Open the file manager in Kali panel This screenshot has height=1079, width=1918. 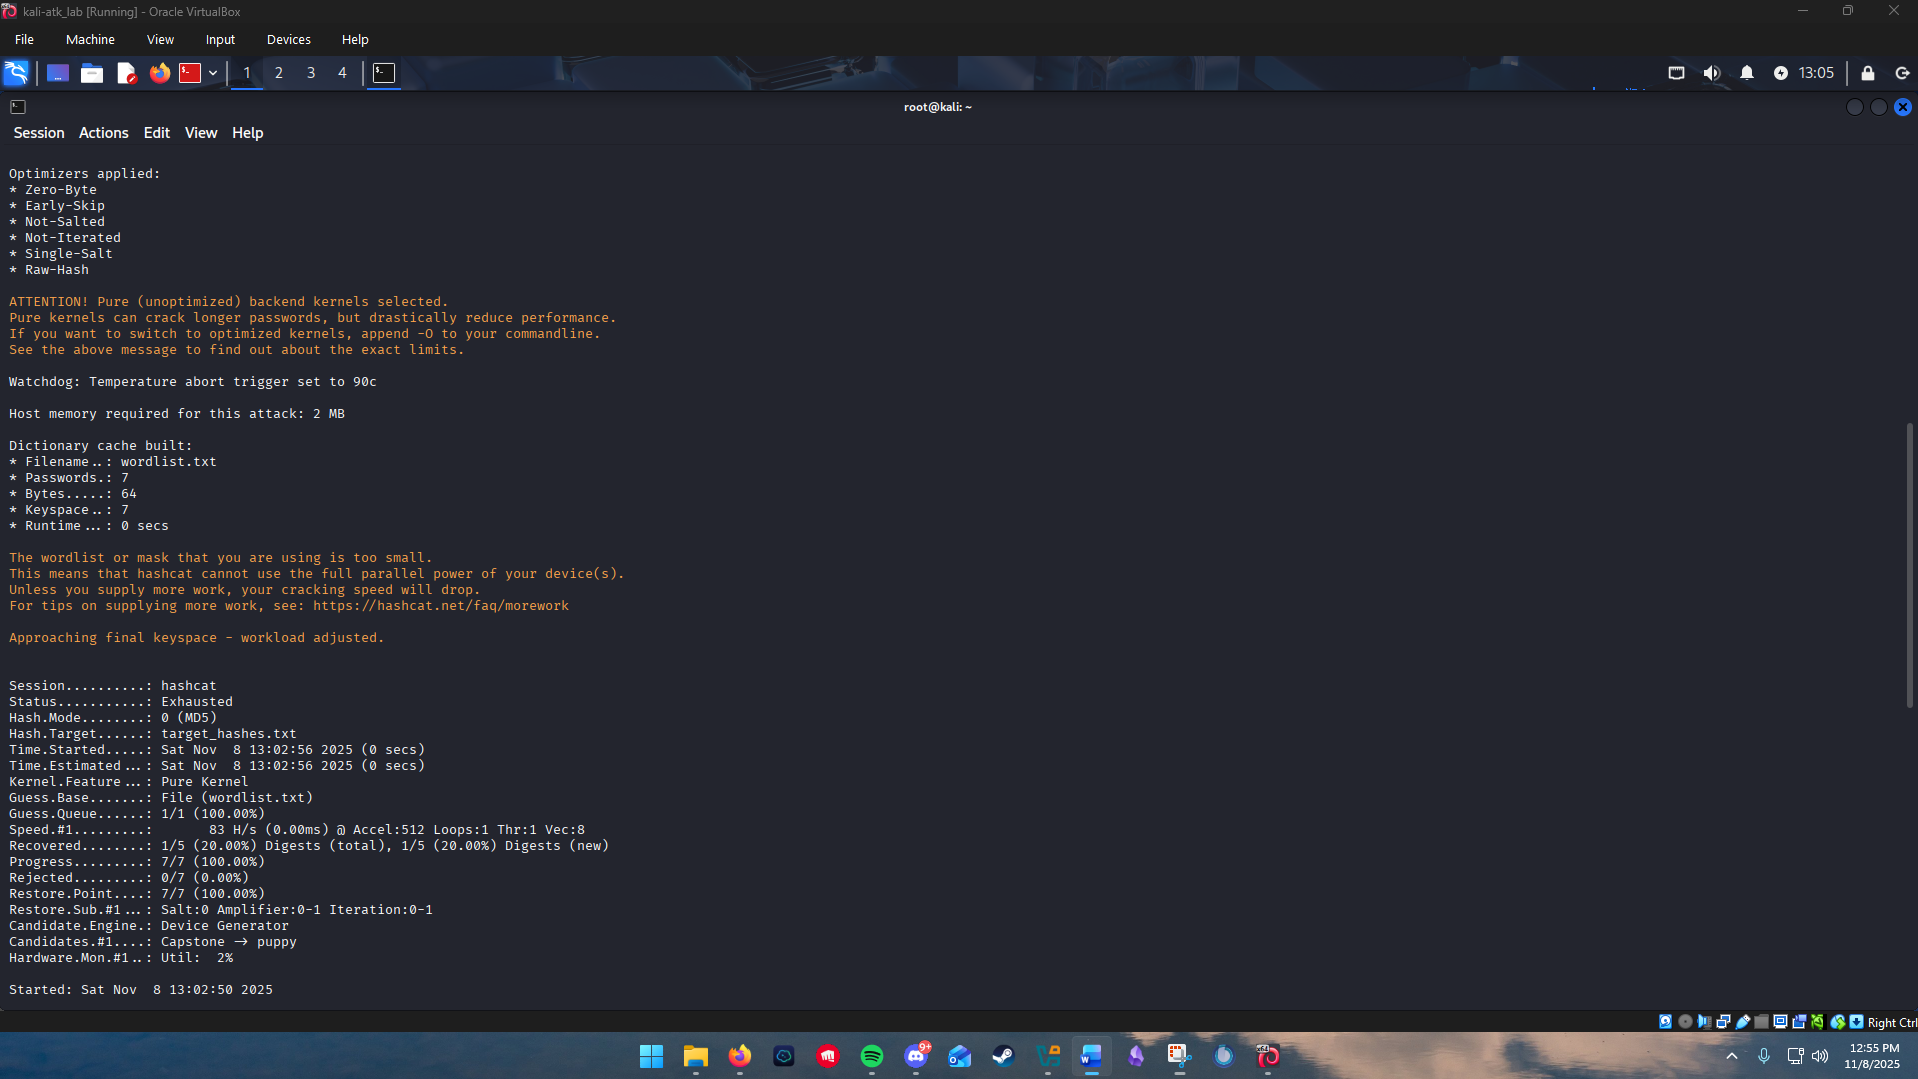[92, 73]
